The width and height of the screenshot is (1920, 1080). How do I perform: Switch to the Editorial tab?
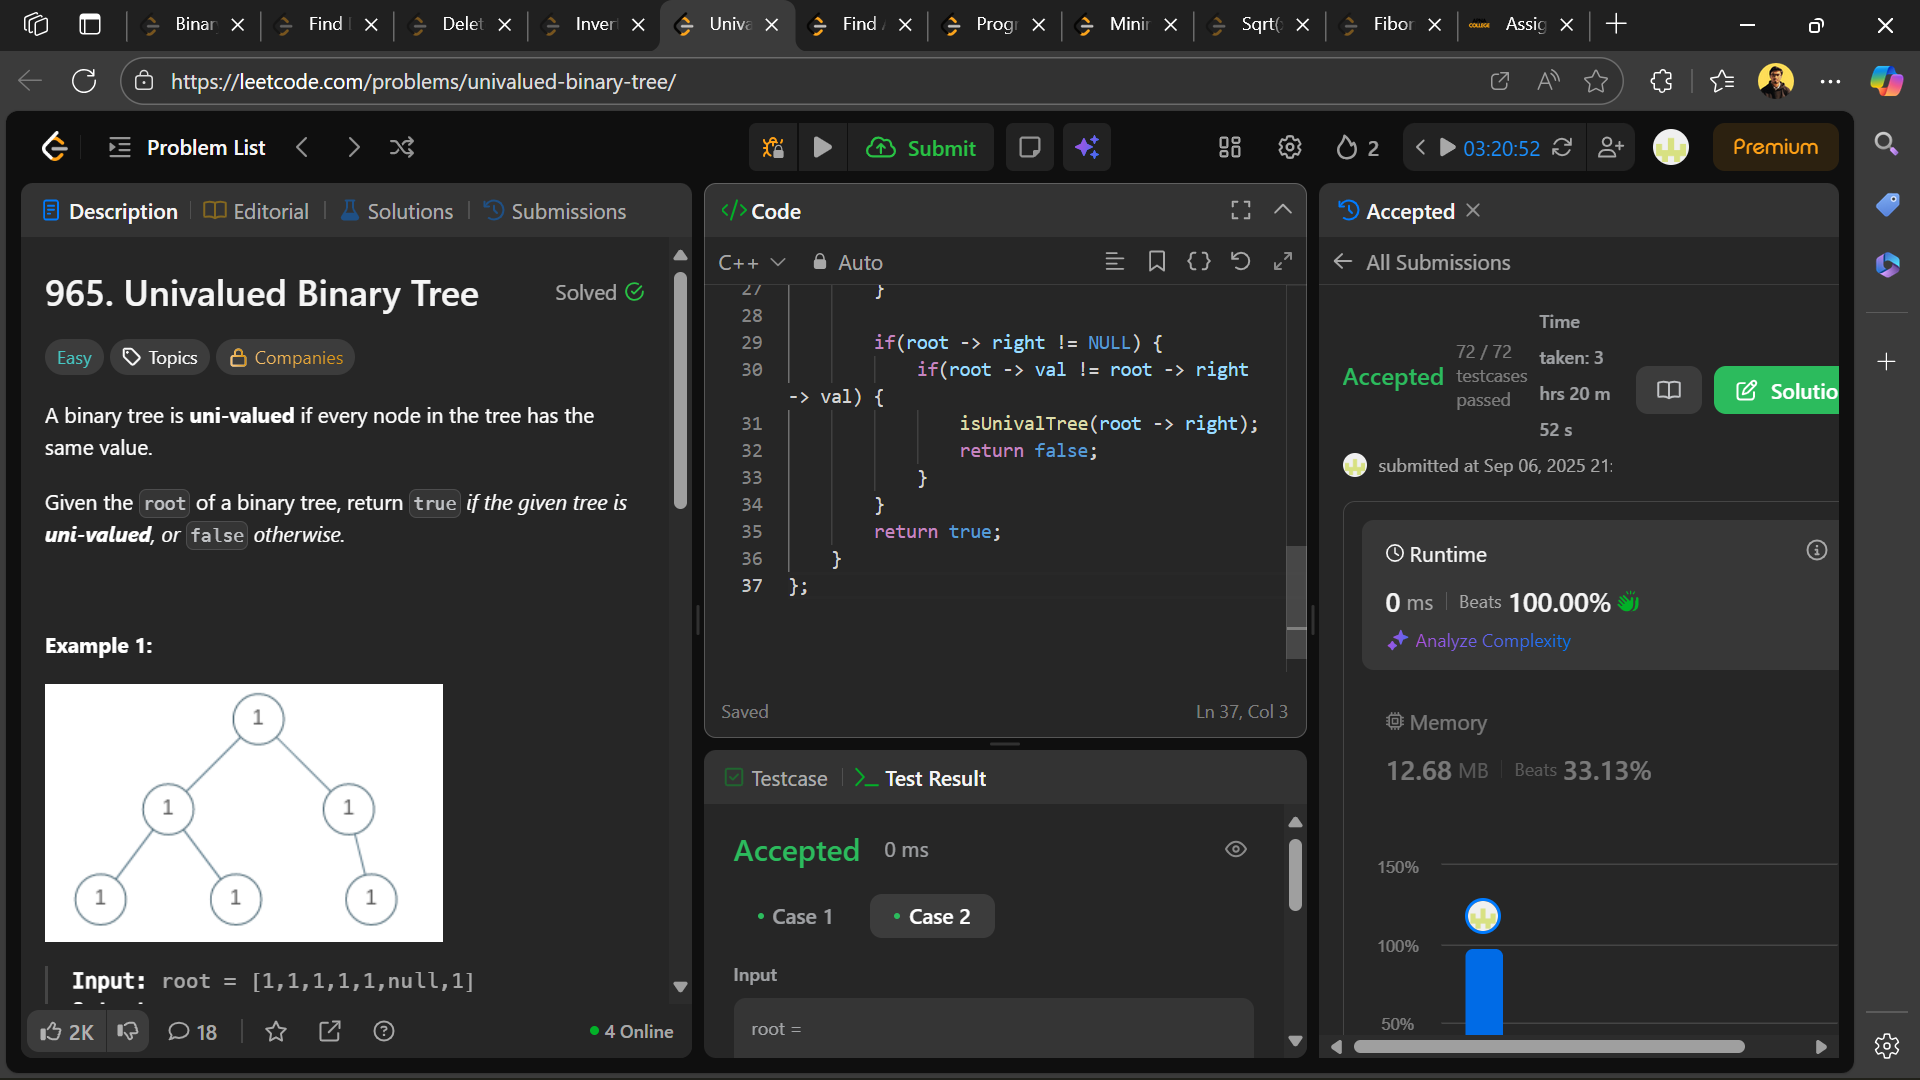pyautogui.click(x=256, y=211)
